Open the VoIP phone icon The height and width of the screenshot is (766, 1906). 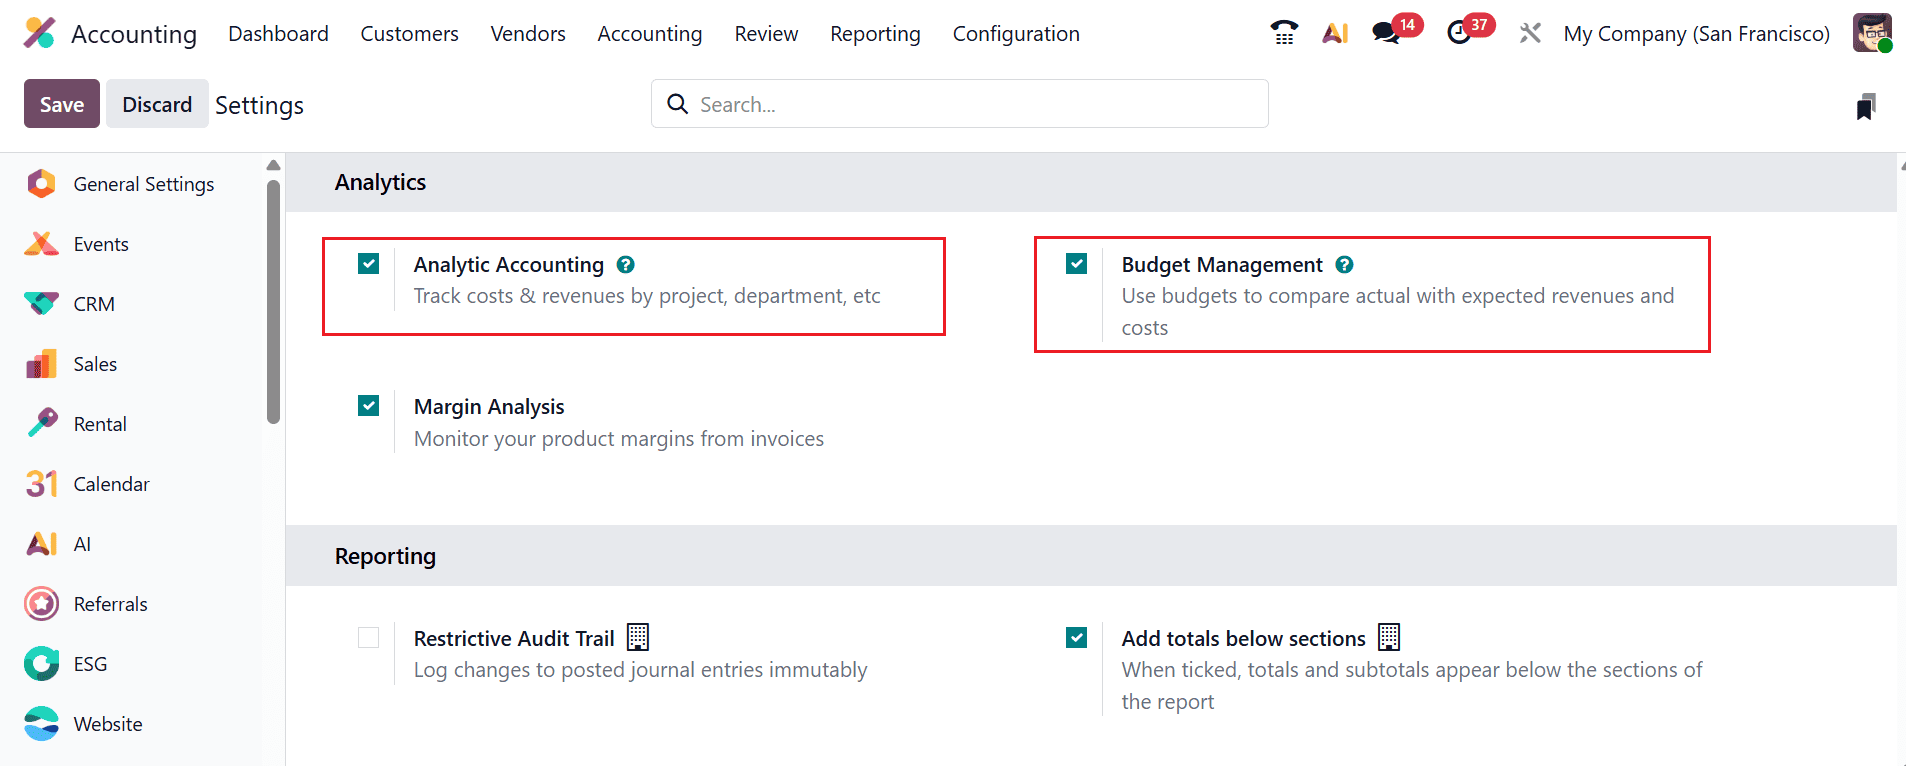coord(1284,33)
